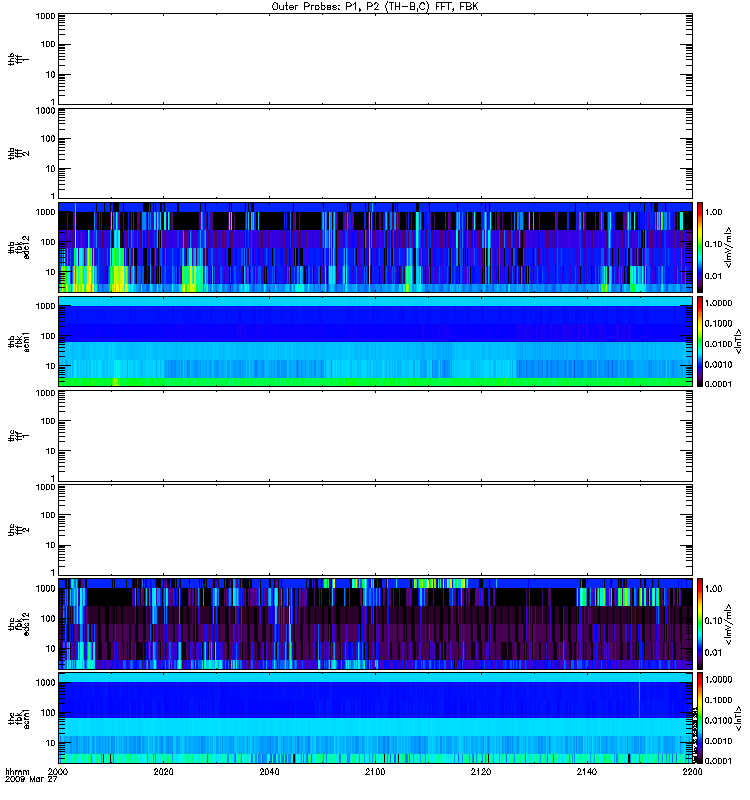Image resolution: width=750 pixels, height=800 pixels.
Task: Click the 10 y-axis tick of thc fff 1
Action: click(x=51, y=451)
